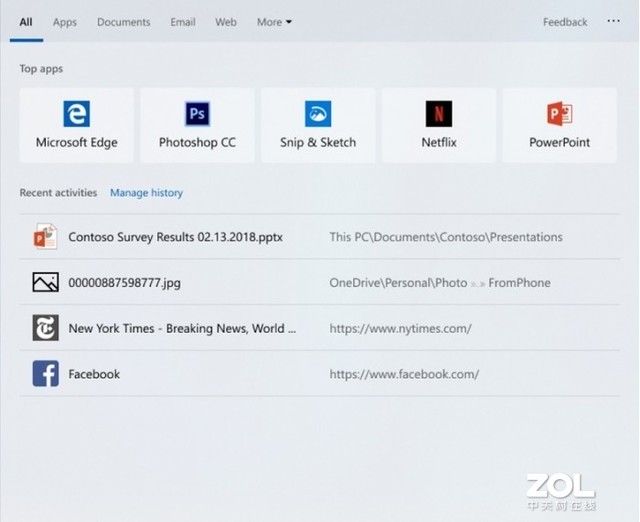Viewport: 640px width, 522px height.
Task: Open the three-dot options menu
Action: [x=613, y=20]
